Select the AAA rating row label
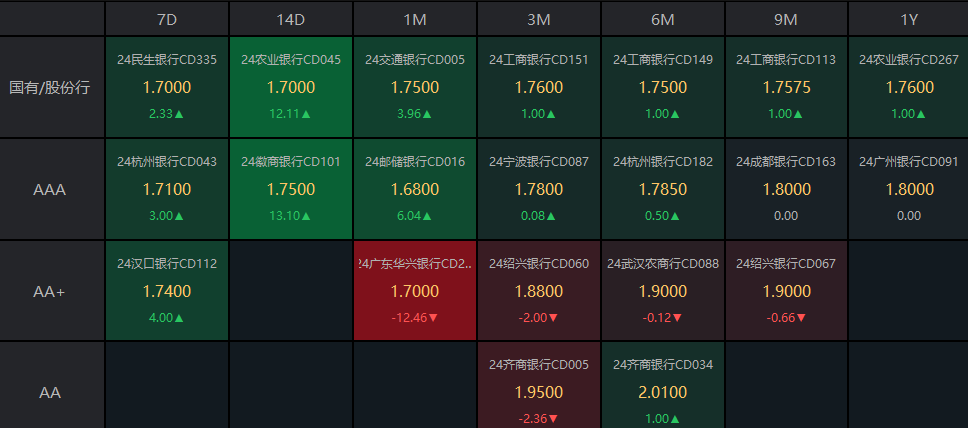968x428 pixels. (x=52, y=189)
